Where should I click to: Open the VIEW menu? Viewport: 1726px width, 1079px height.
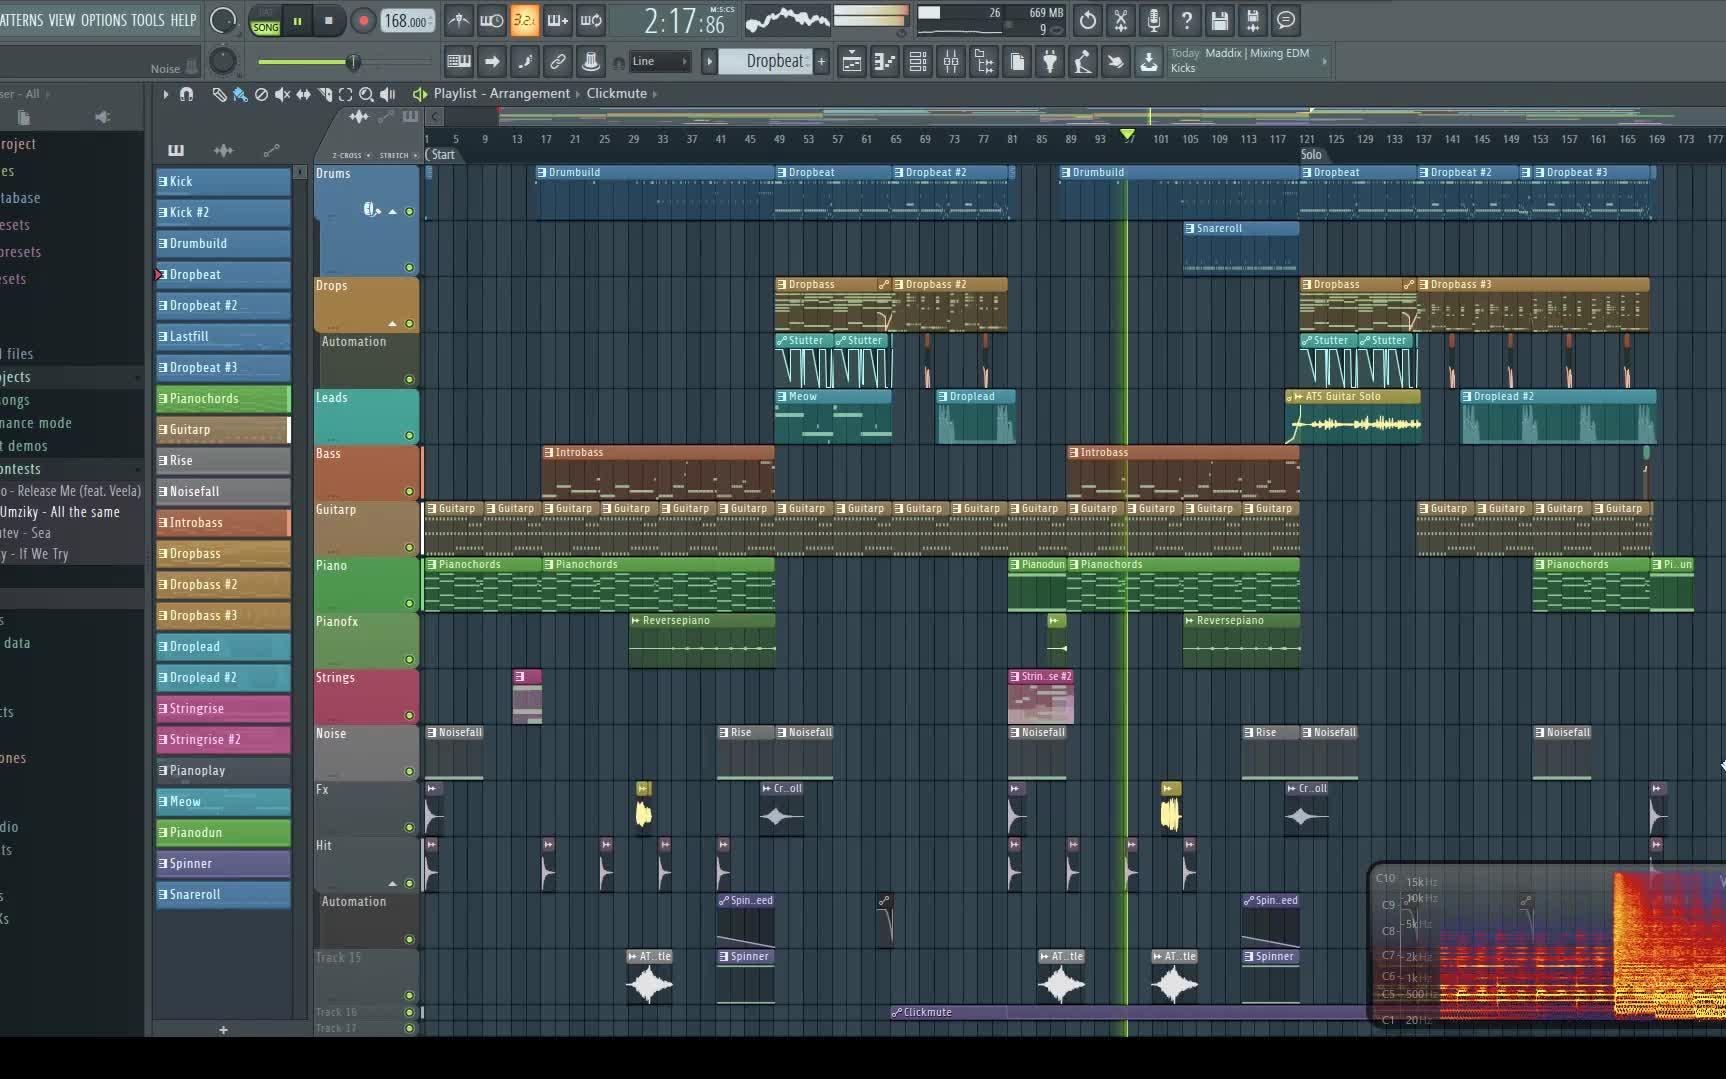point(62,20)
